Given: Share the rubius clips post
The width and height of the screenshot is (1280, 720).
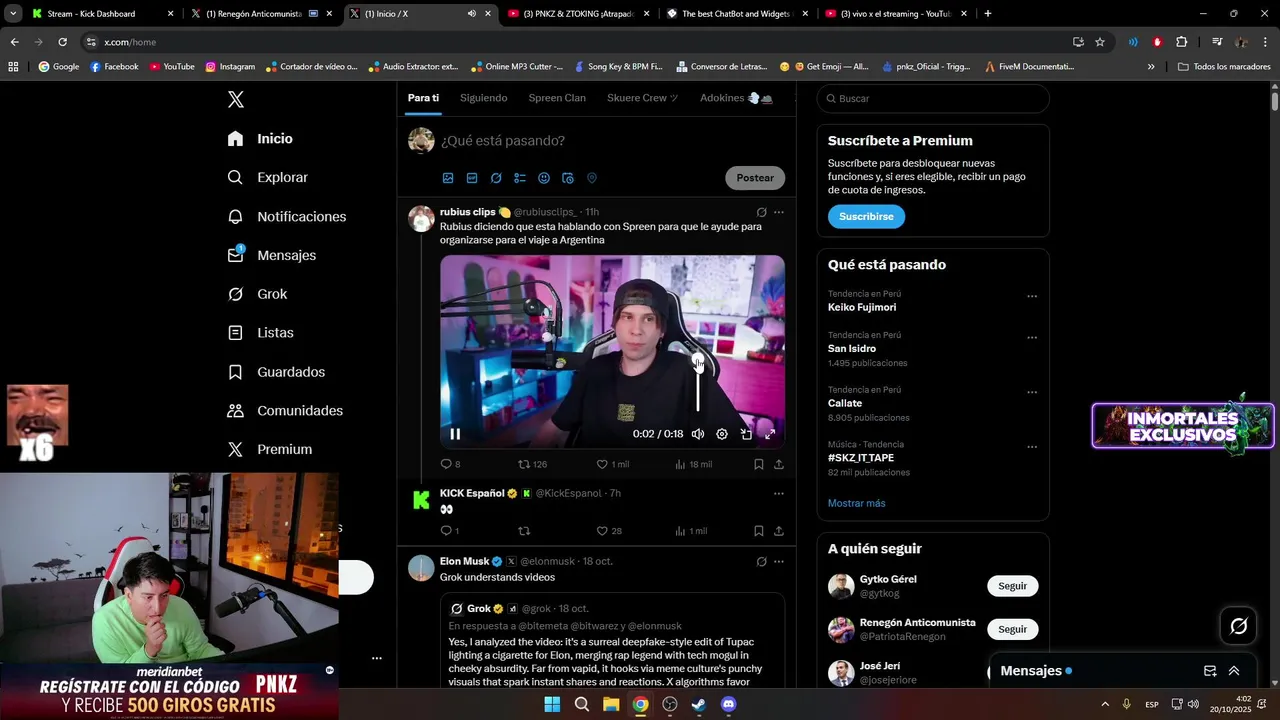Looking at the screenshot, I should pos(779,464).
